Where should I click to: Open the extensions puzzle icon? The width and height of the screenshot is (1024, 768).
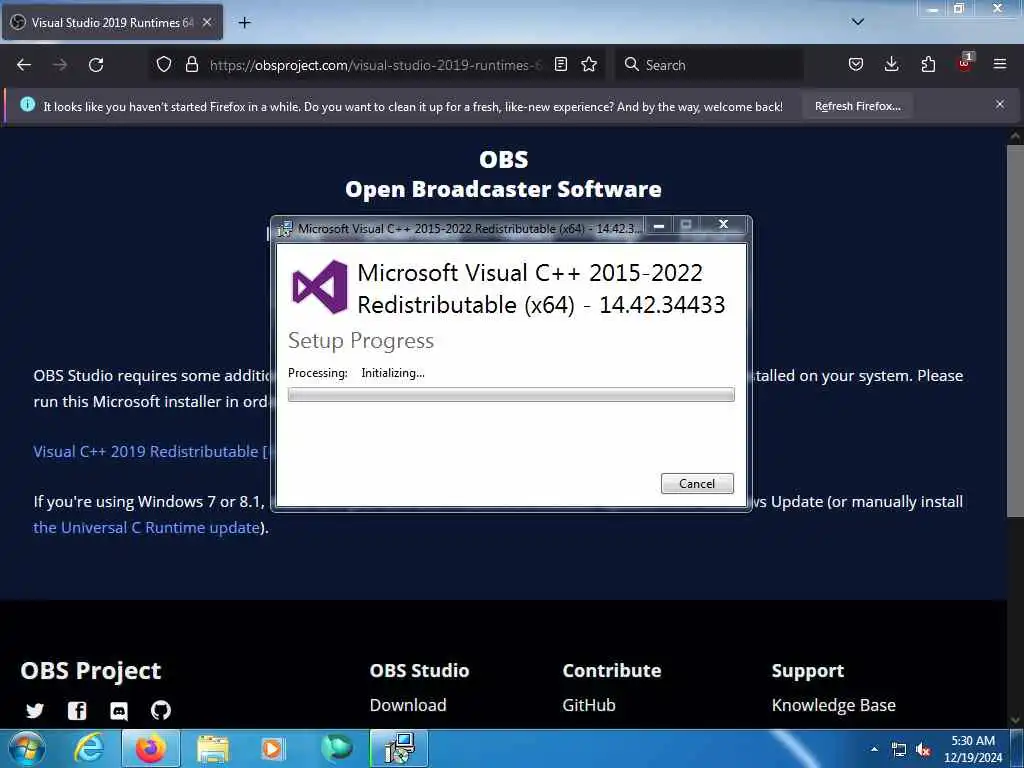pyautogui.click(x=928, y=65)
